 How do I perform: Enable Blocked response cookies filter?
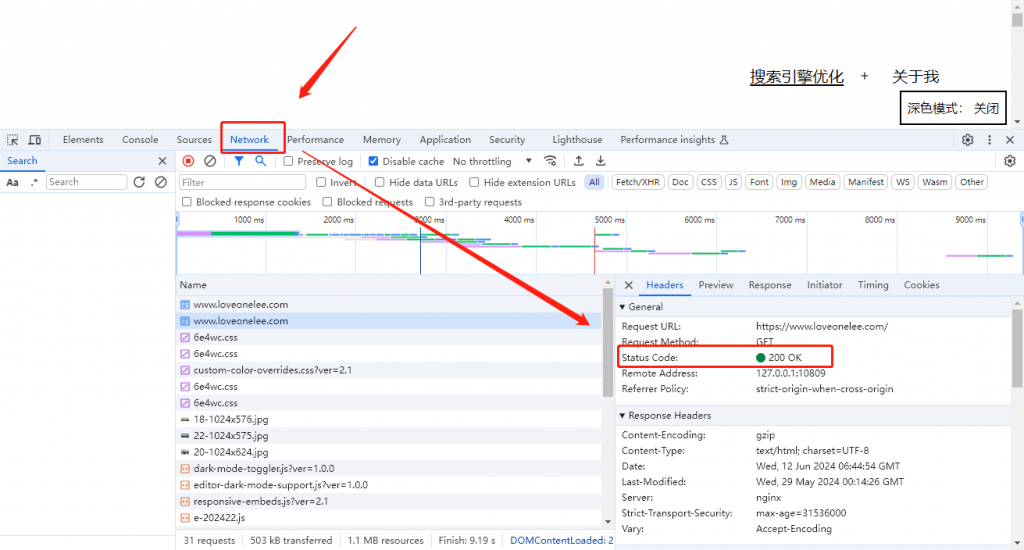pyautogui.click(x=187, y=202)
